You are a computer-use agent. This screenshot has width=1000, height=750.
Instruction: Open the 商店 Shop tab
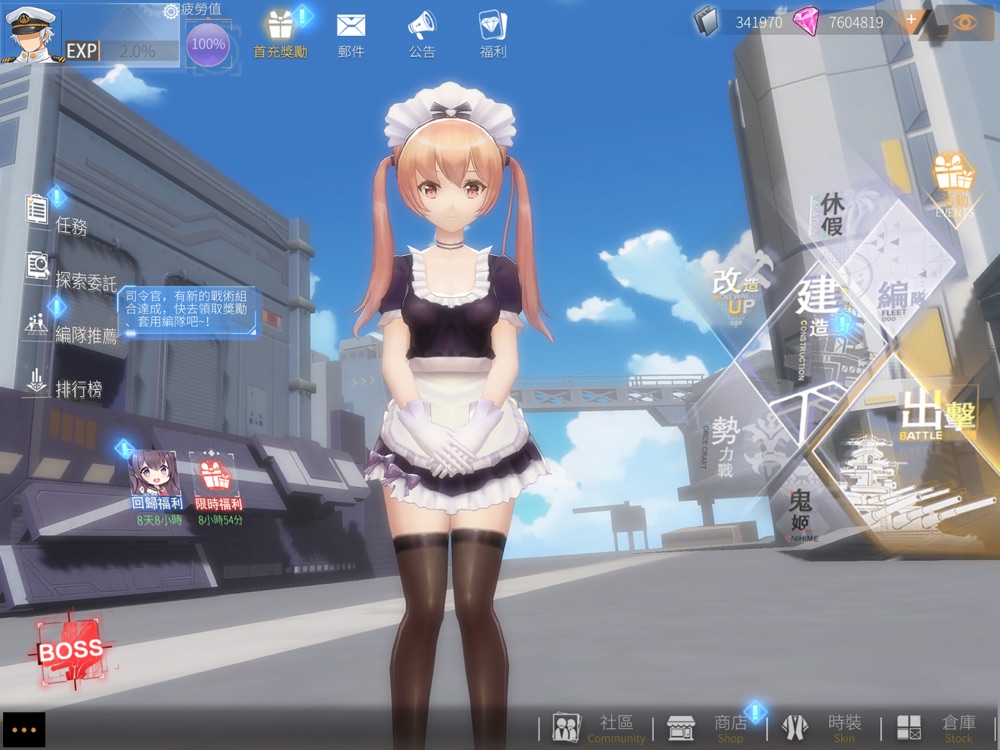point(709,728)
